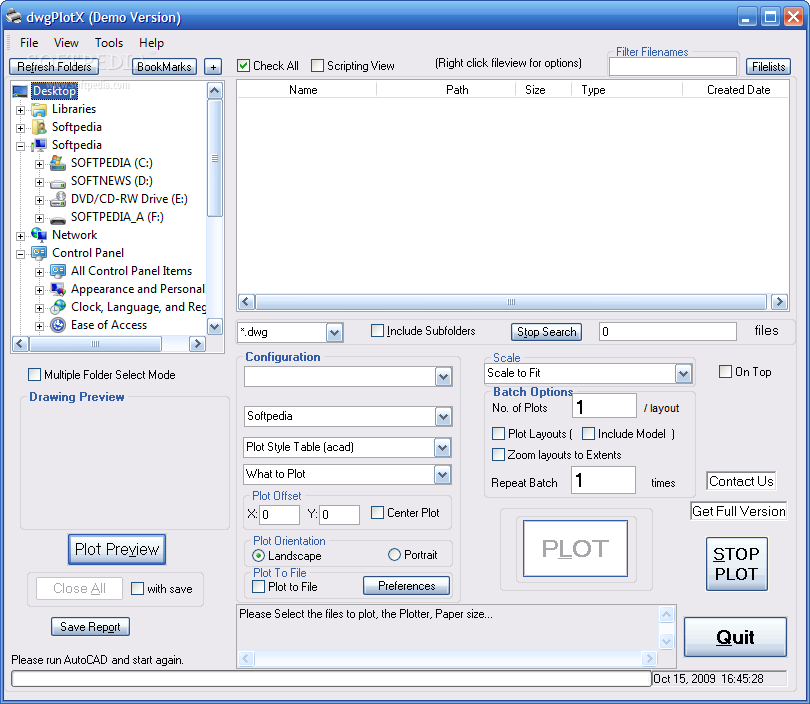Viewport: 810px width, 704px height.
Task: Click the BookMarks button
Action: 164,67
